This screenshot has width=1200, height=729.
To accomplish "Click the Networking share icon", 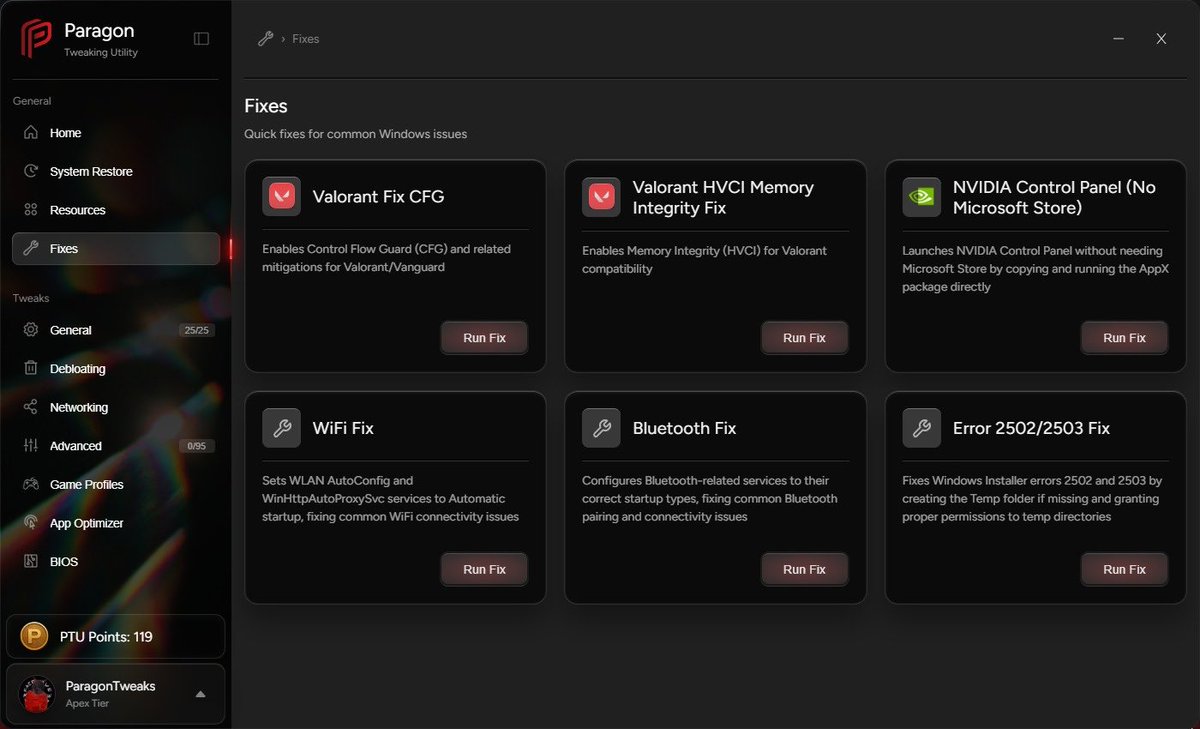I will tap(31, 407).
